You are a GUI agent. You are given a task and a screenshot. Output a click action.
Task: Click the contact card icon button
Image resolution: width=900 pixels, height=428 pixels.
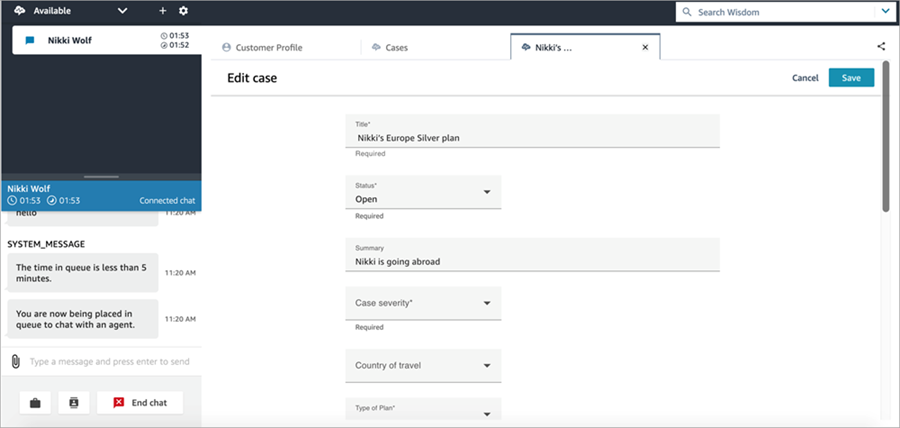pos(74,402)
